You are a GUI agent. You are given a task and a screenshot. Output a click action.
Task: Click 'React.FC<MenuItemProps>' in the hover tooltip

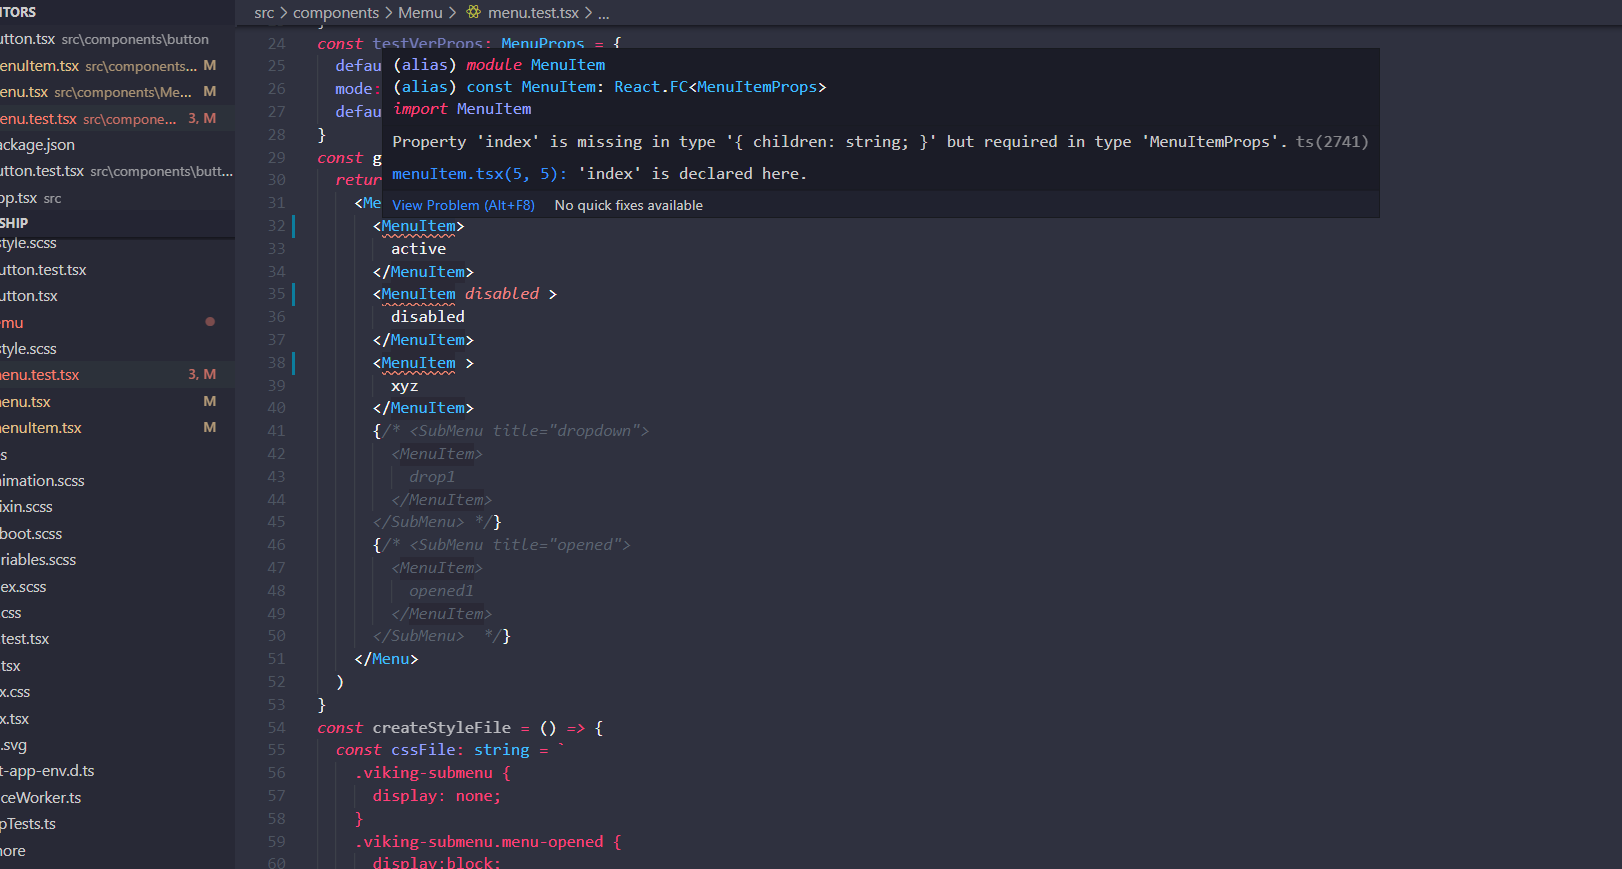click(x=720, y=87)
